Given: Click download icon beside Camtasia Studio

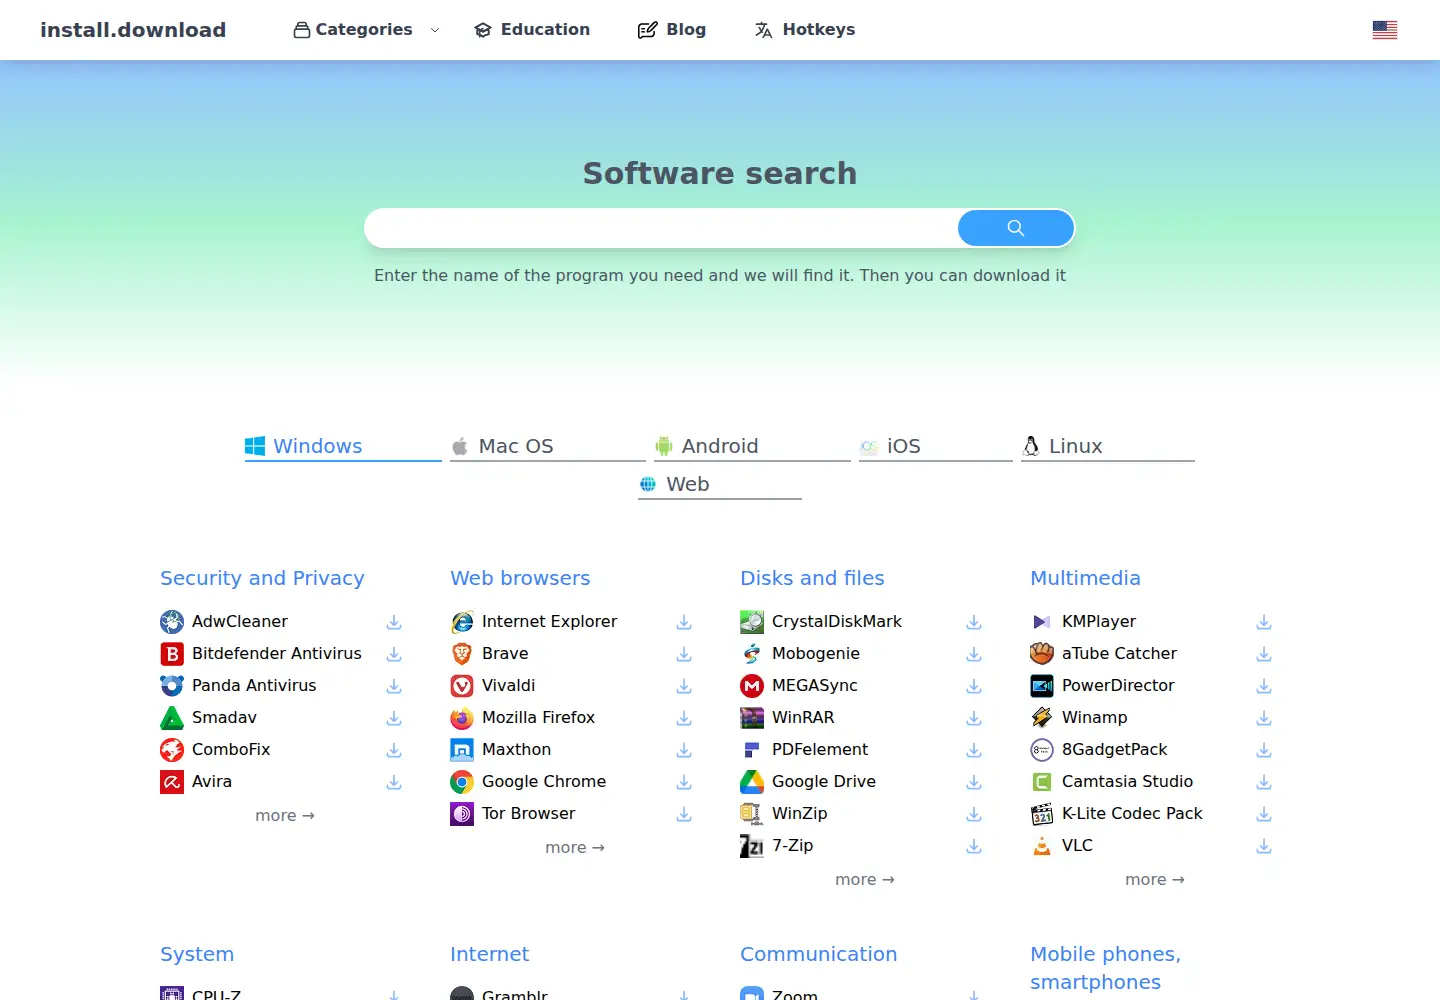Looking at the screenshot, I should [1264, 782].
